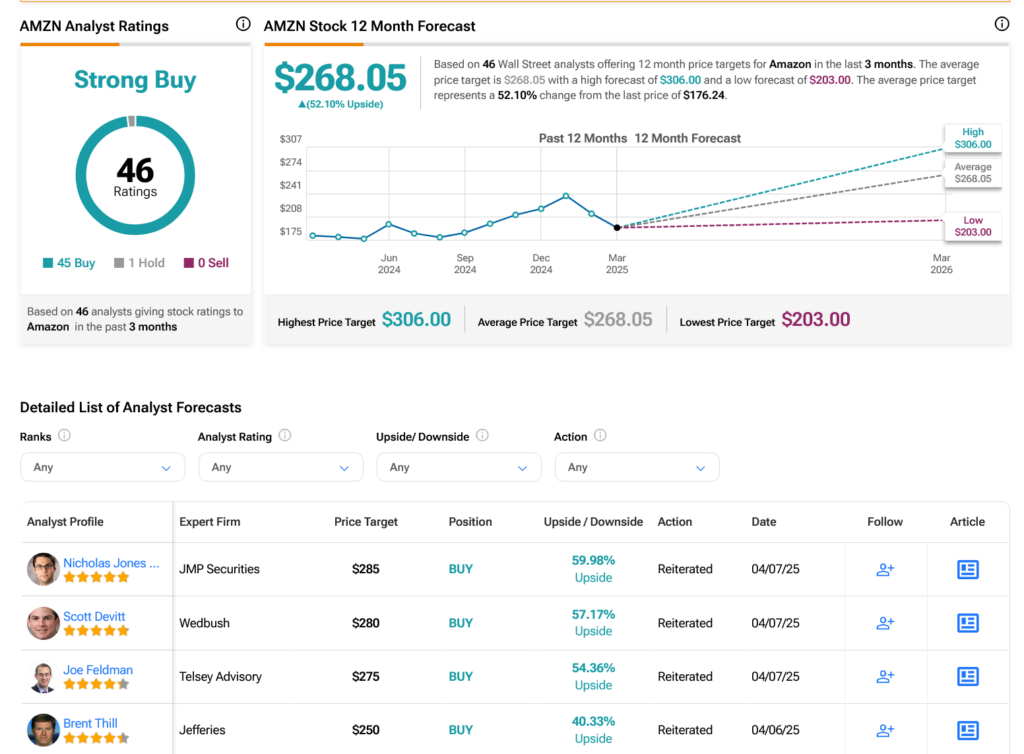Click the Mar 2025 data point on chart
This screenshot has width=1024, height=754.
617,228
